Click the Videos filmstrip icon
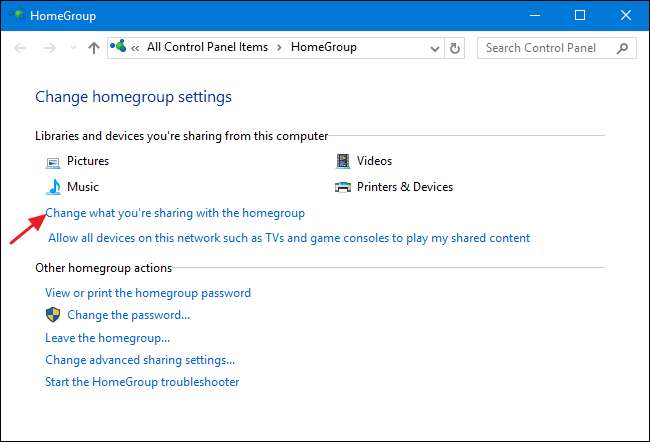The image size is (650, 442). [x=343, y=161]
